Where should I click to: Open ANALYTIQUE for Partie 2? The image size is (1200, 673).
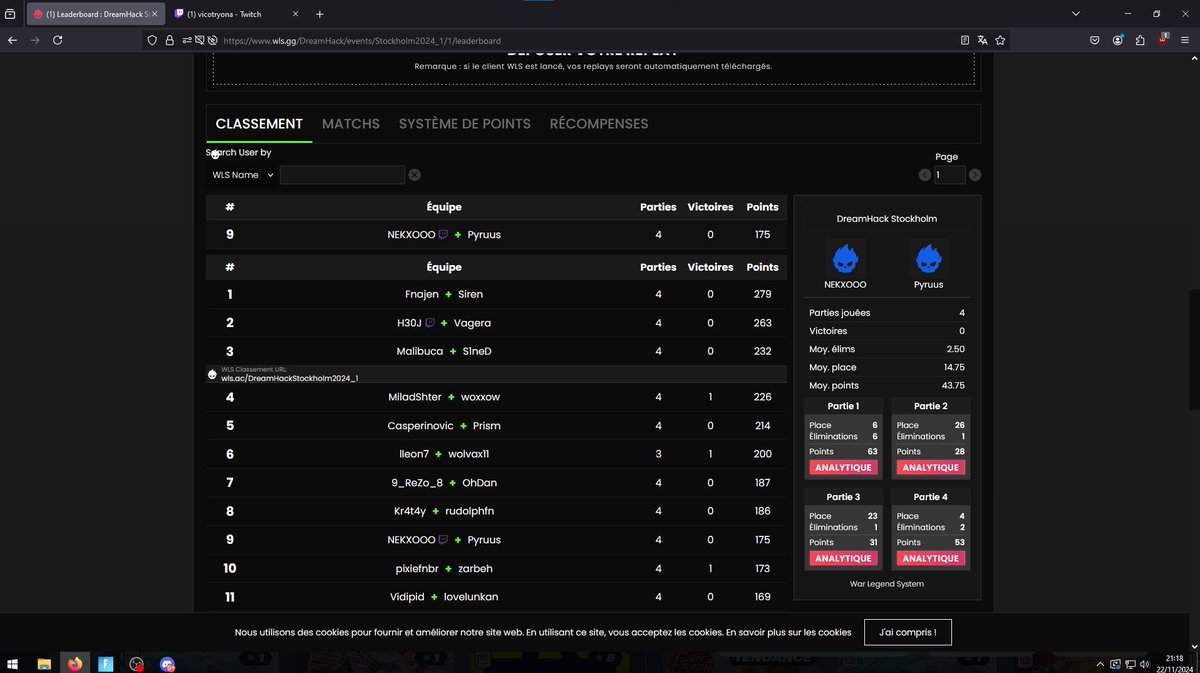click(x=931, y=468)
